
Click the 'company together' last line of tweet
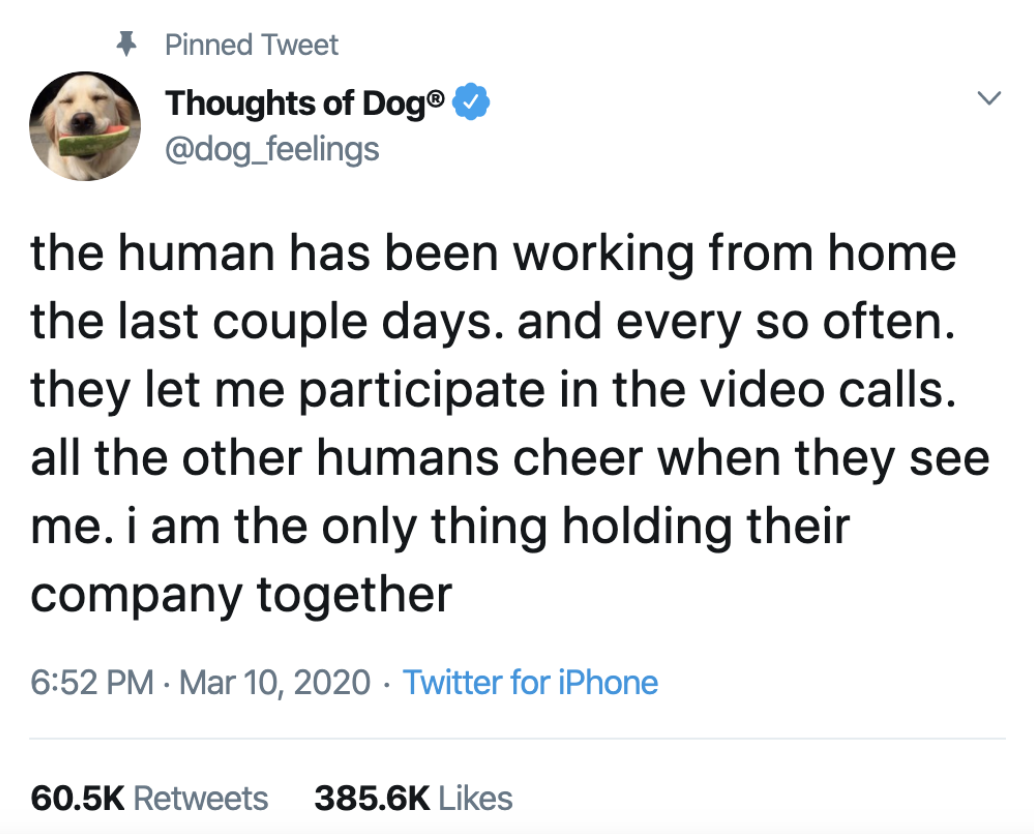(241, 596)
